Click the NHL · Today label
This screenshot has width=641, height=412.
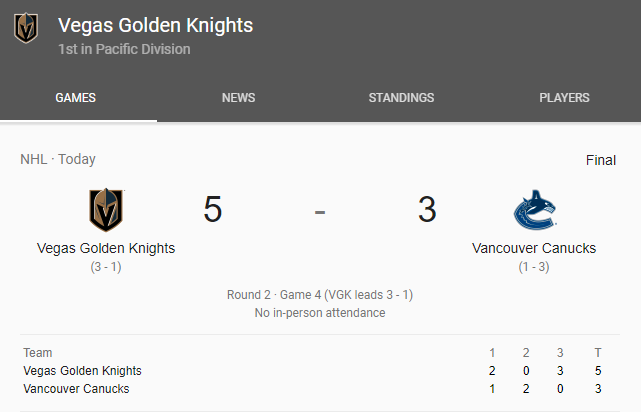(58, 159)
